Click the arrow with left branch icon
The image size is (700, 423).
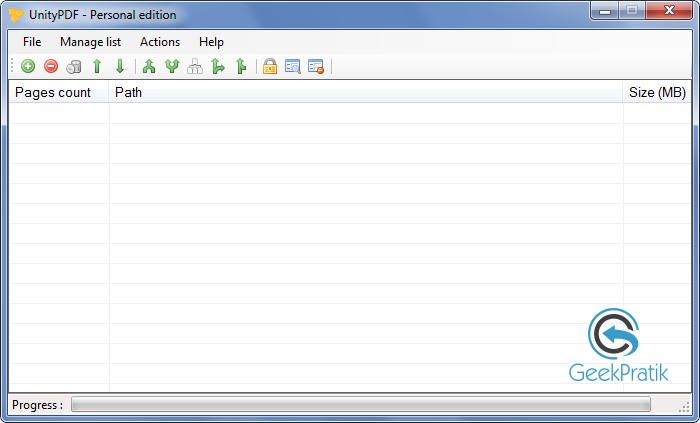coord(241,66)
